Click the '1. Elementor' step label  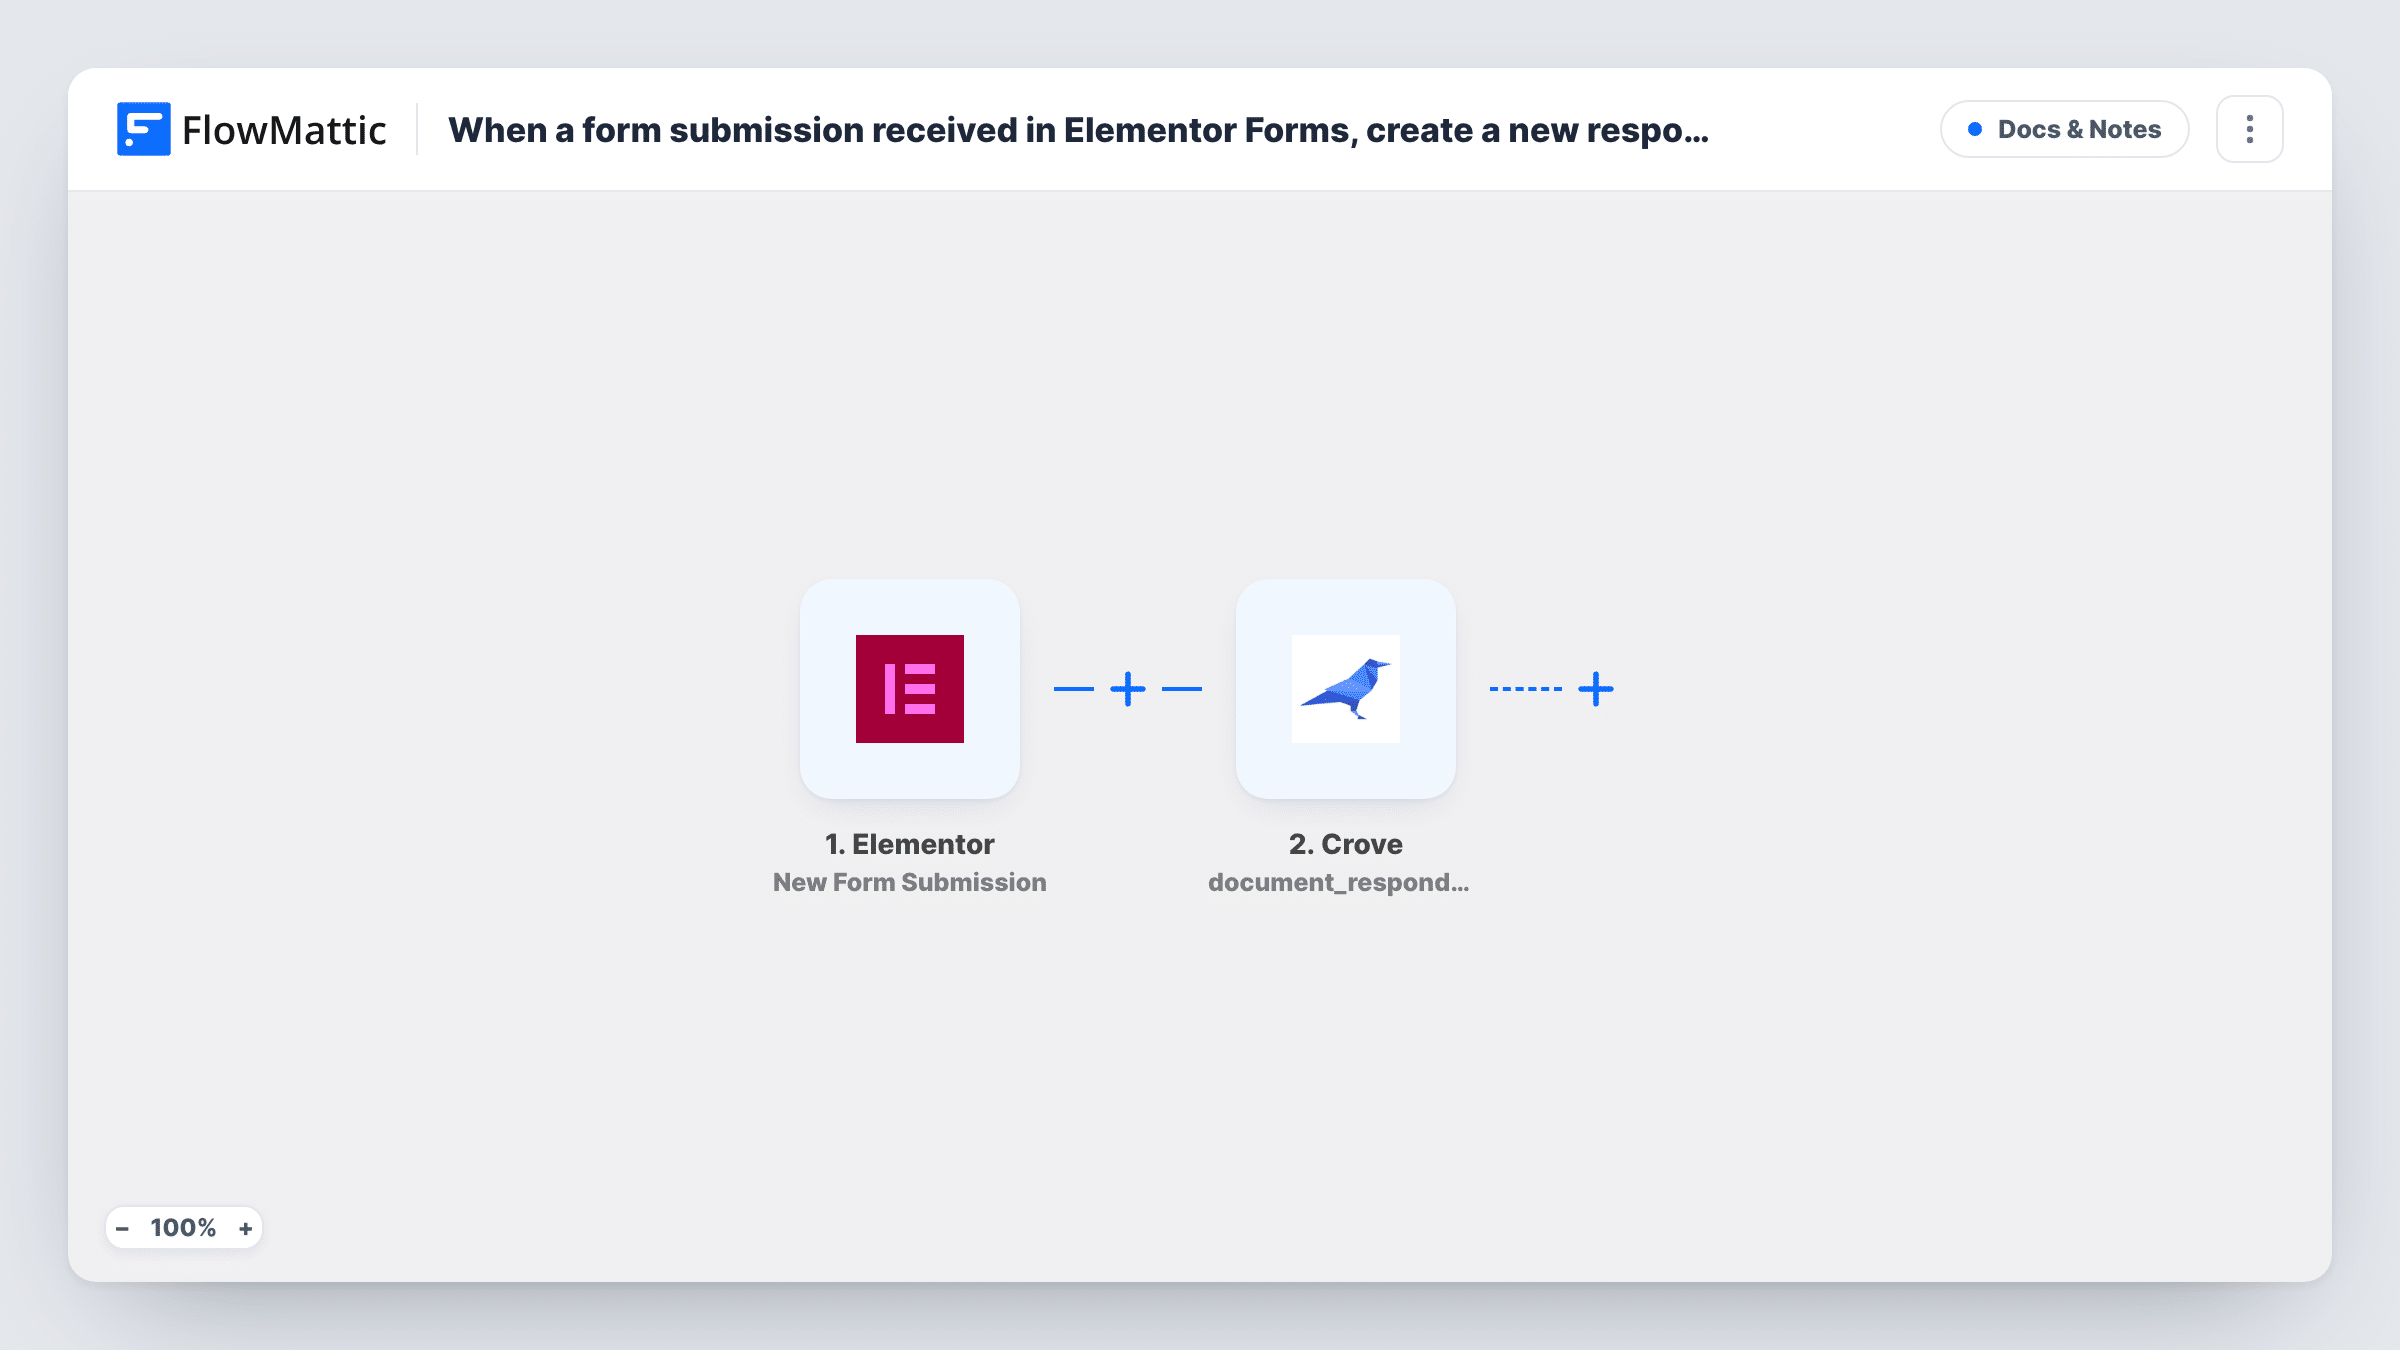coord(910,844)
